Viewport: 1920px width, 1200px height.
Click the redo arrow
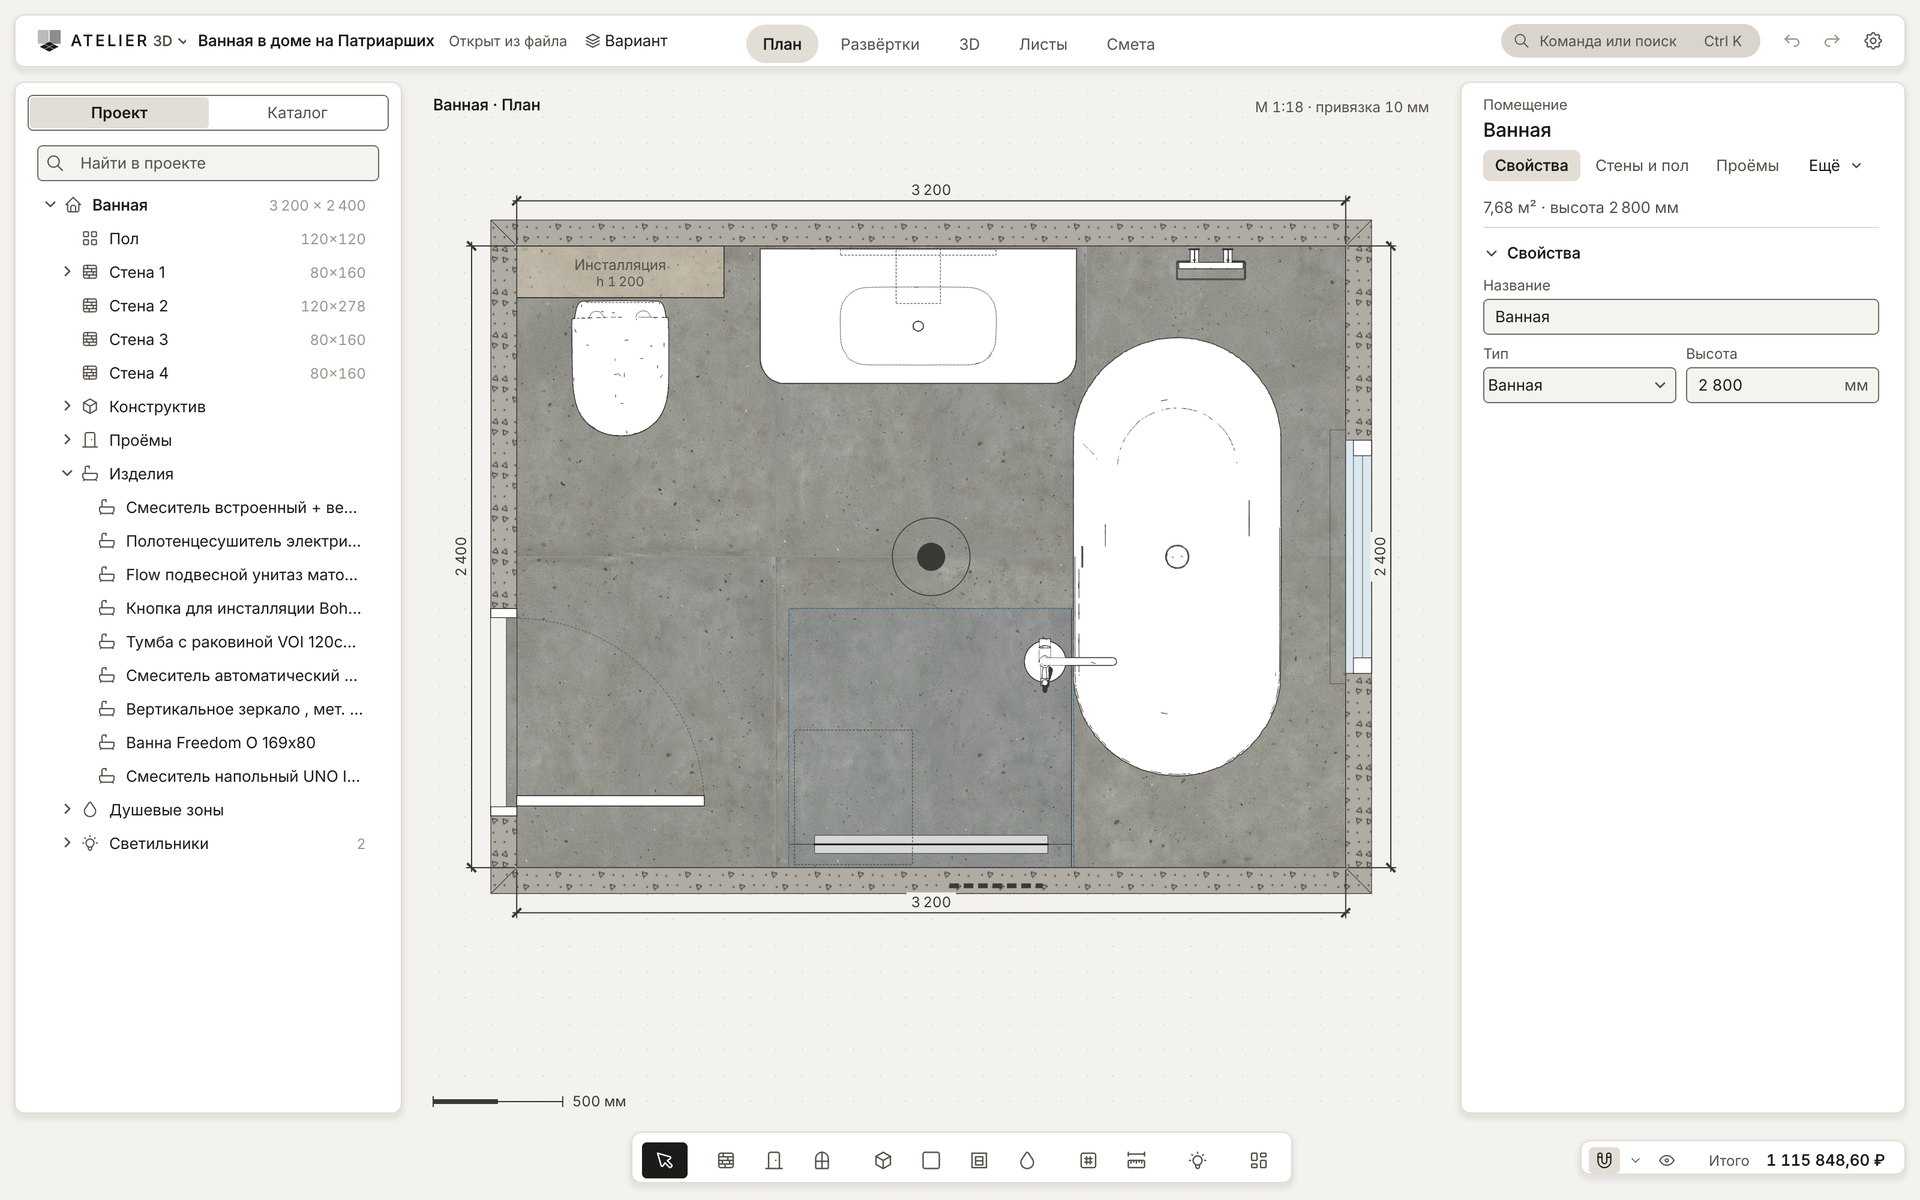pos(1832,41)
